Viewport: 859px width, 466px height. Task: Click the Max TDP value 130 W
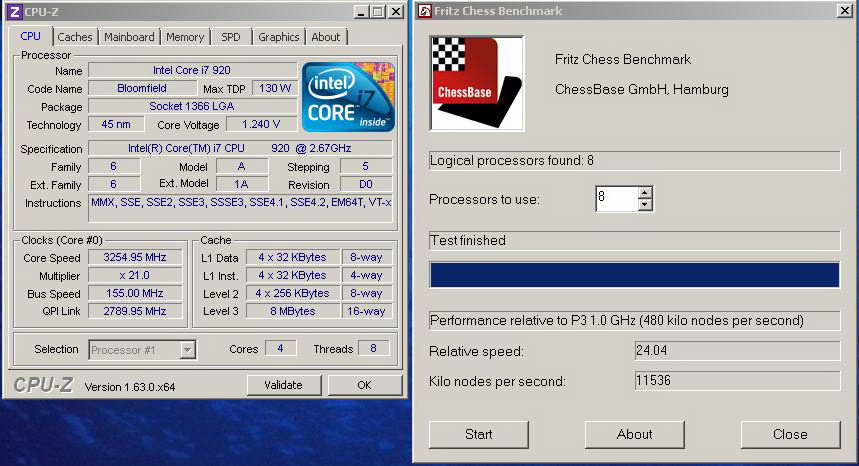[x=275, y=88]
